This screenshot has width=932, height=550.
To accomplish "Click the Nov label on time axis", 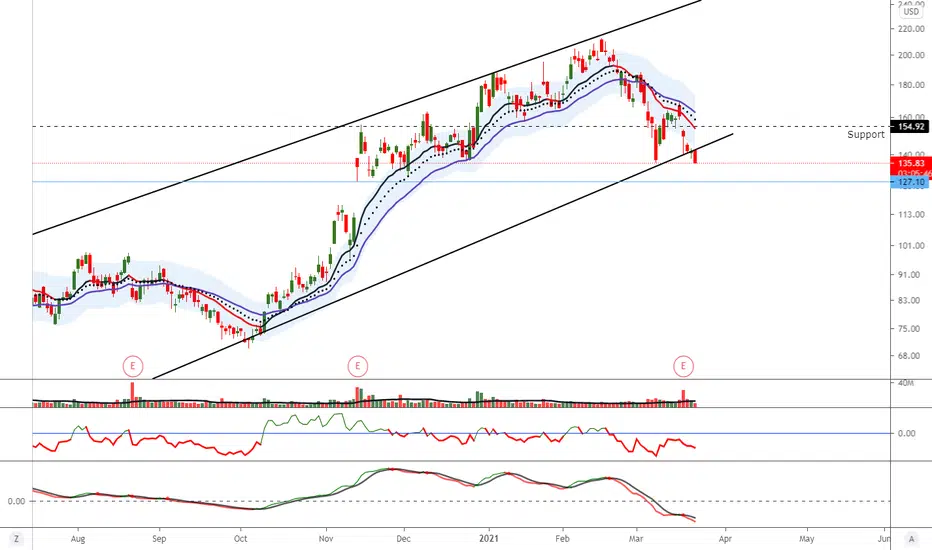I will 326,539.
